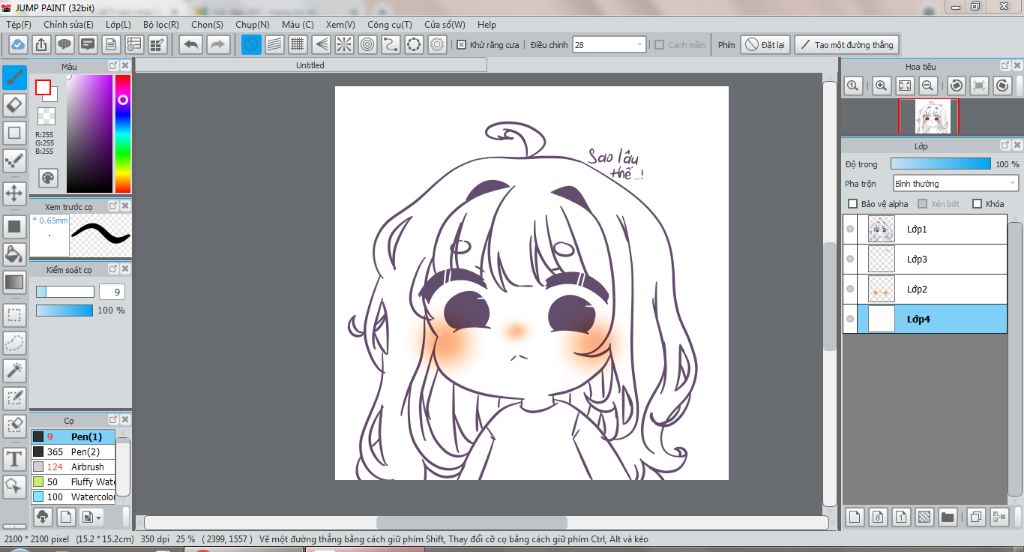The image size is (1024, 552).
Task: Open the Tệp(F) menu
Action: click(19, 24)
